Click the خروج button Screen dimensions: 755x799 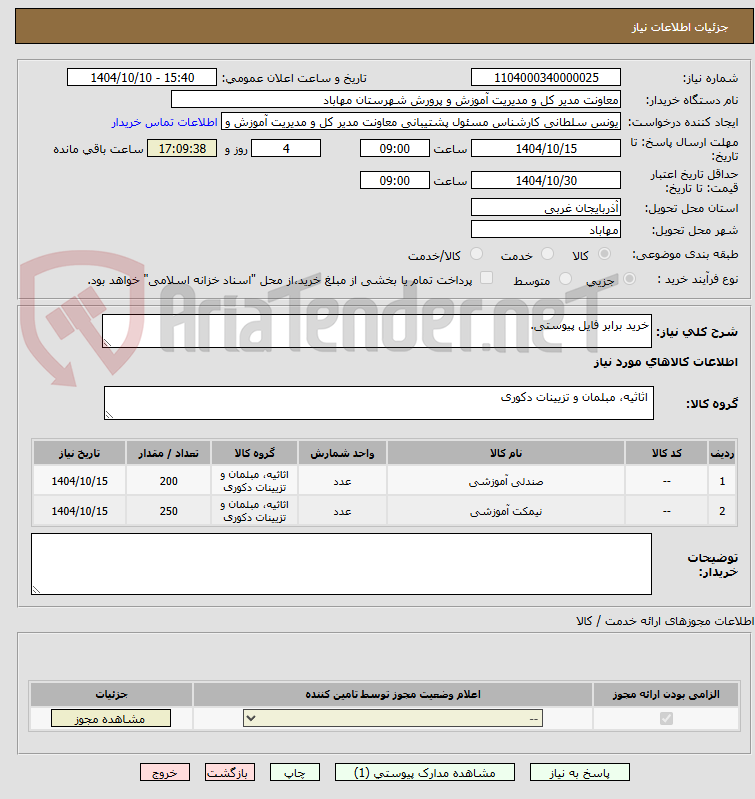click(x=165, y=773)
